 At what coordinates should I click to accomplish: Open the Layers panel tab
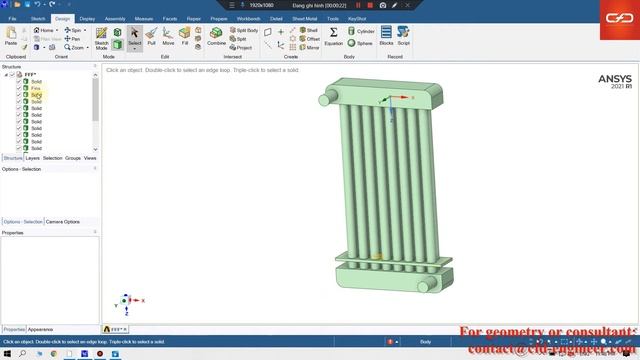(x=32, y=158)
